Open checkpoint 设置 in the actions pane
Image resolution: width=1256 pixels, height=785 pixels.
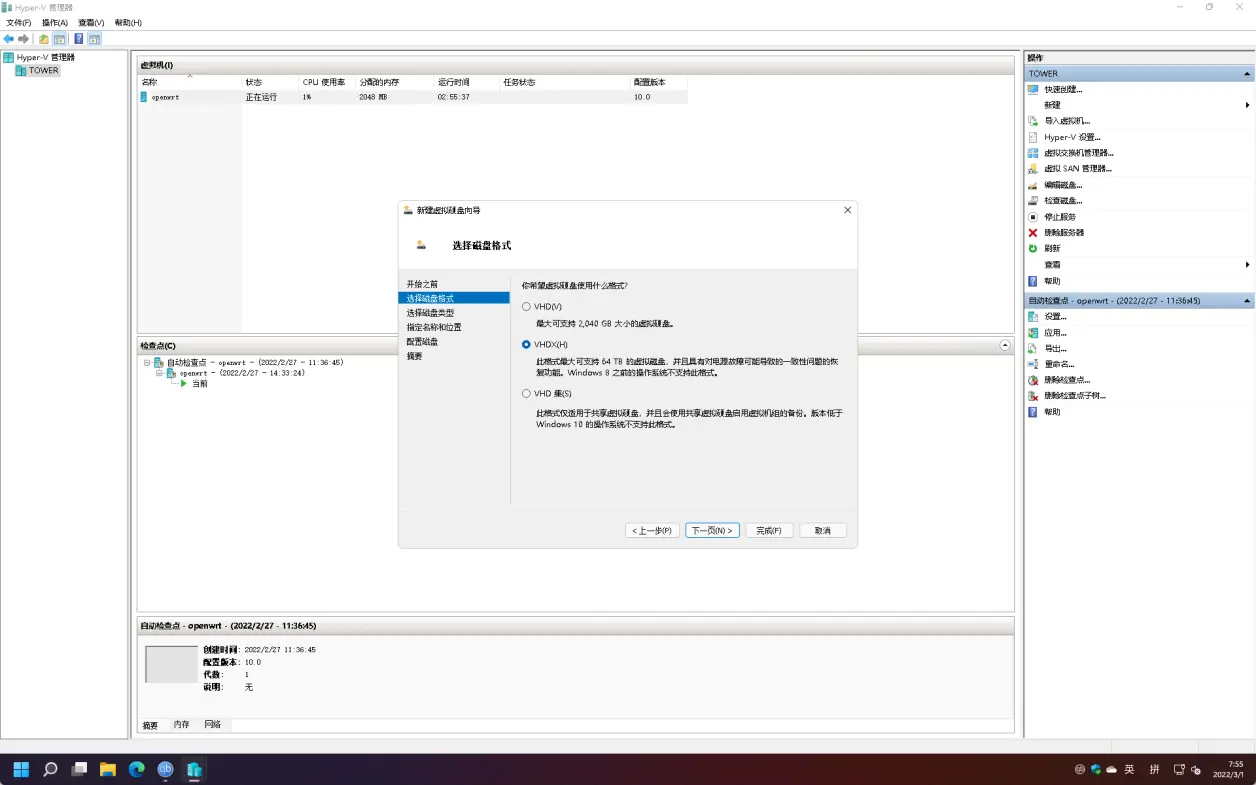tap(1055, 317)
